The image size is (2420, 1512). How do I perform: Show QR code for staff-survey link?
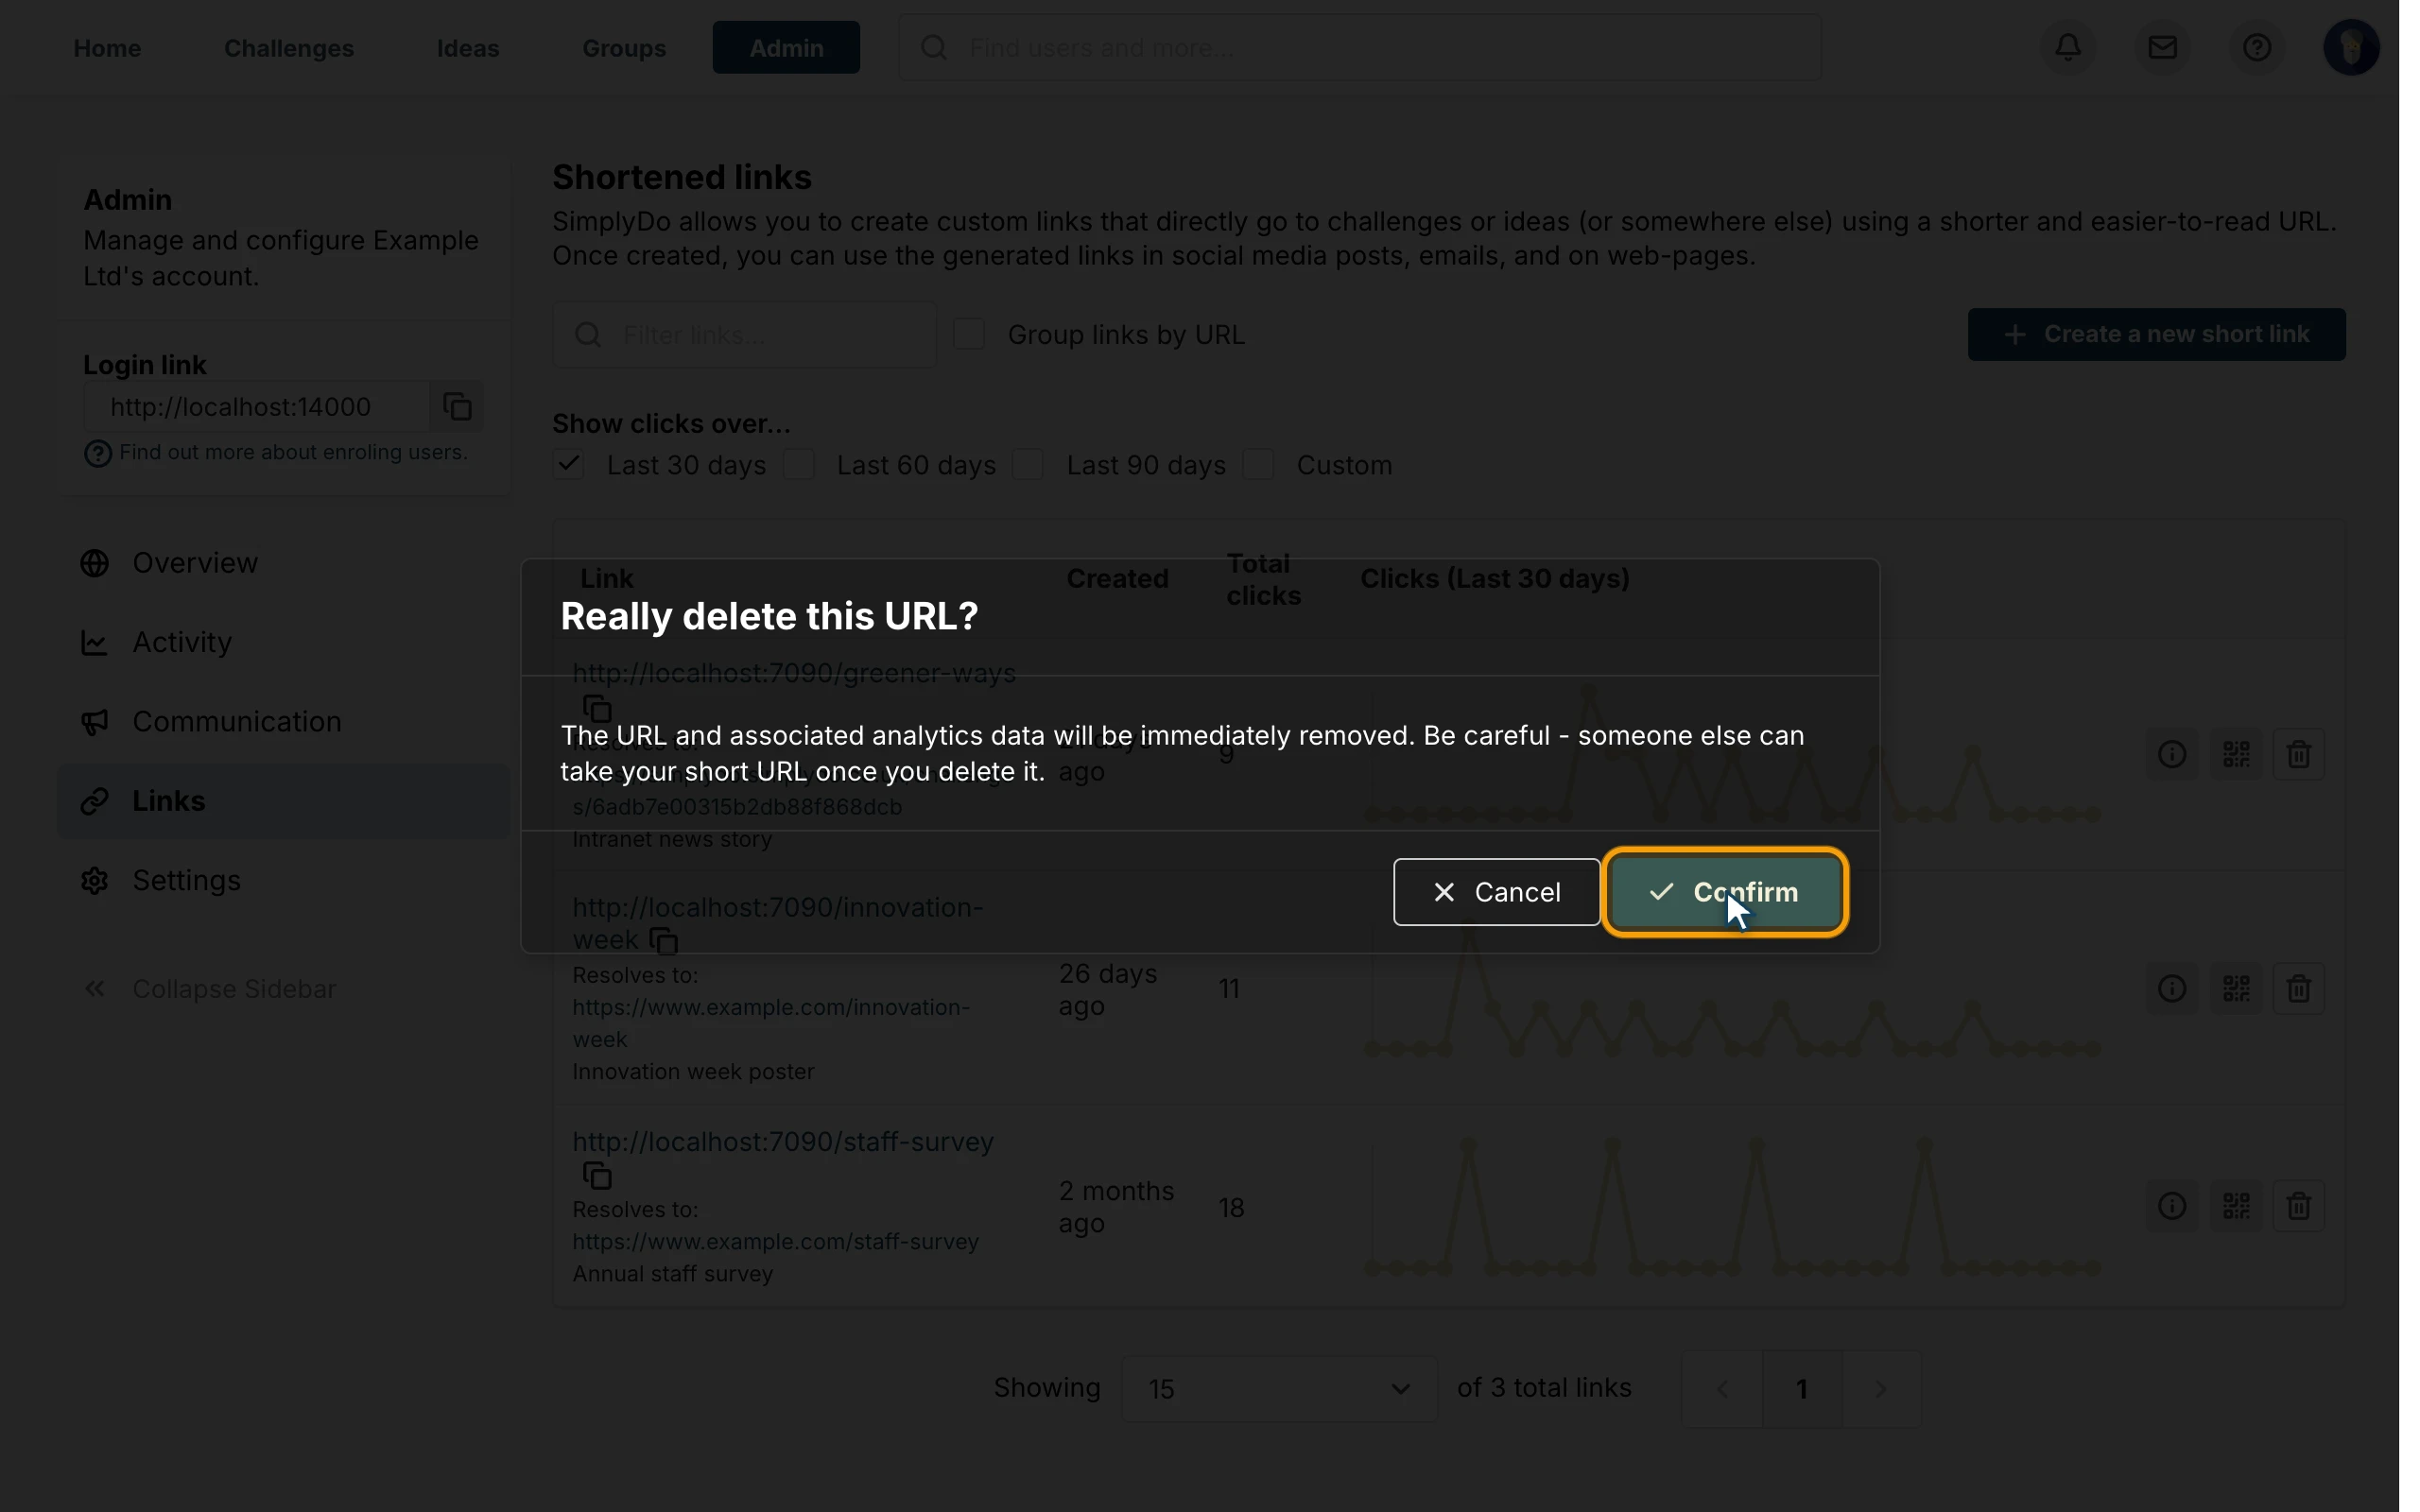click(2236, 1206)
